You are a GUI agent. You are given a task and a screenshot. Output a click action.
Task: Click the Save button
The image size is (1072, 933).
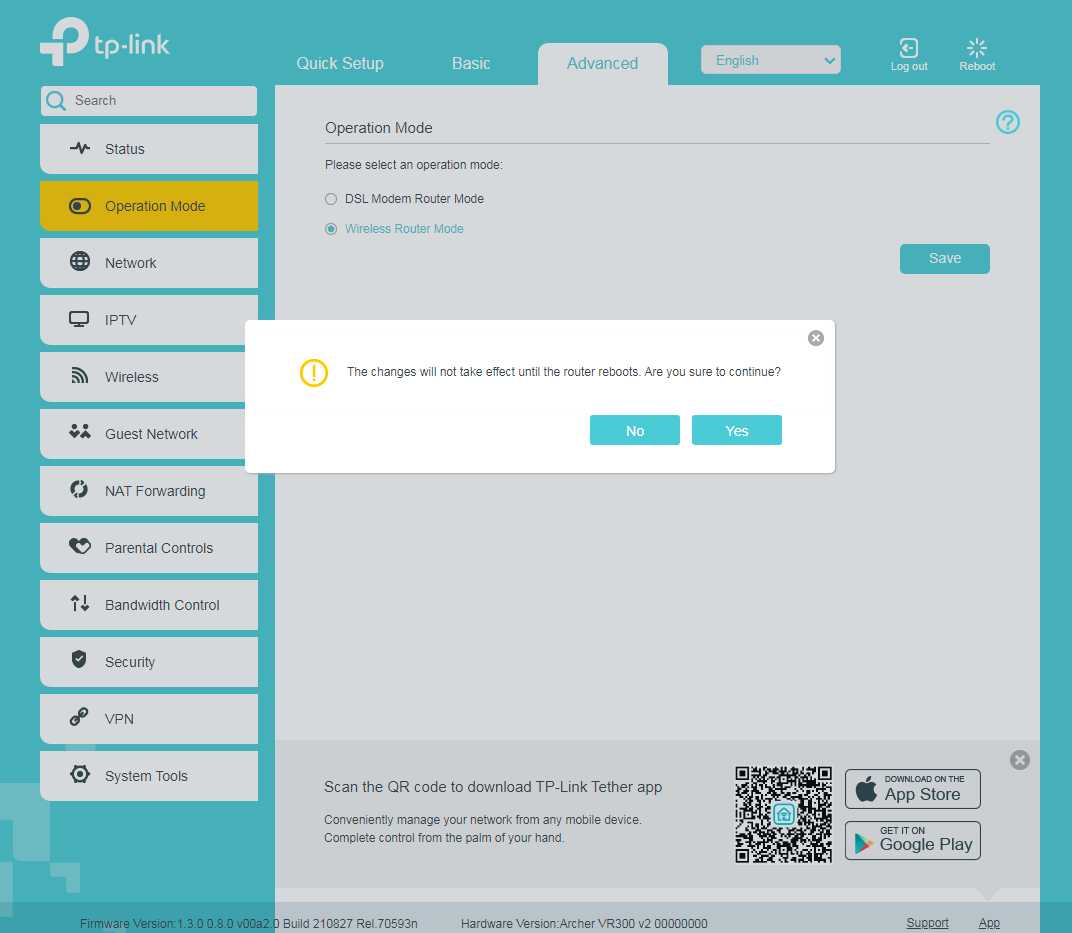[945, 258]
